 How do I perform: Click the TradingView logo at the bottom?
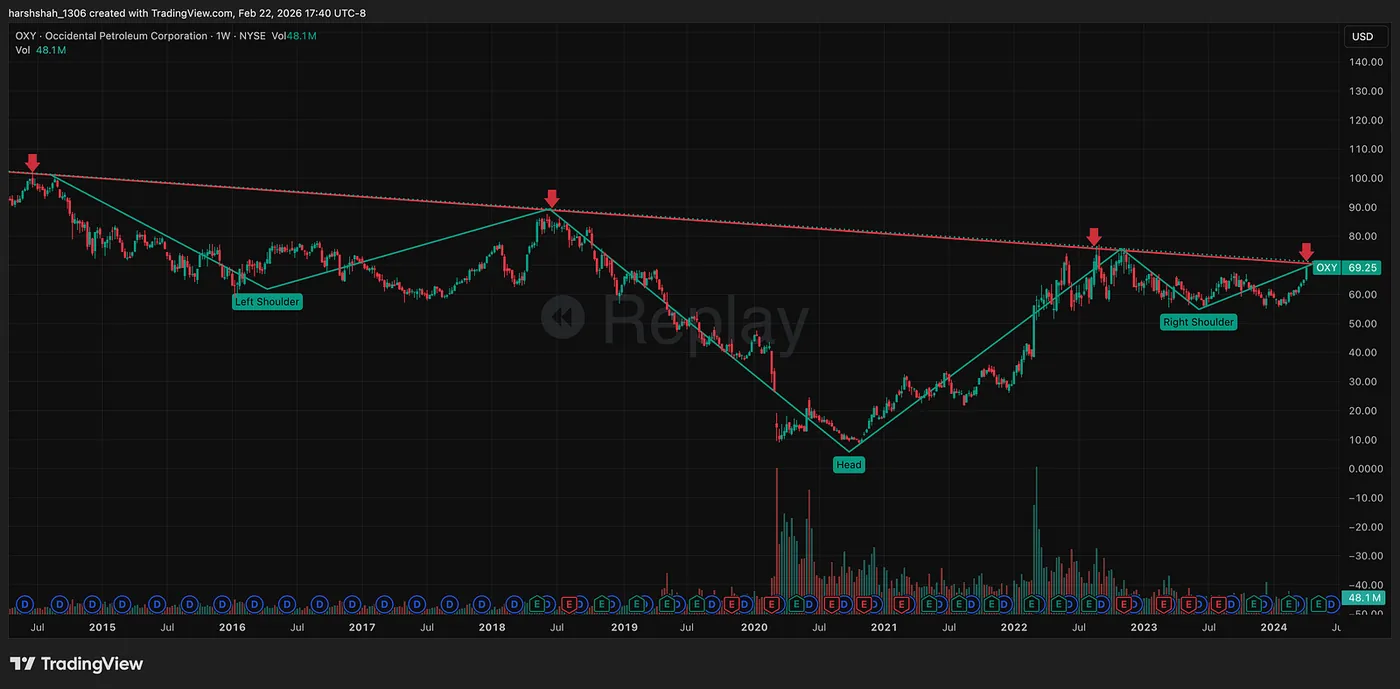[x=77, y=664]
